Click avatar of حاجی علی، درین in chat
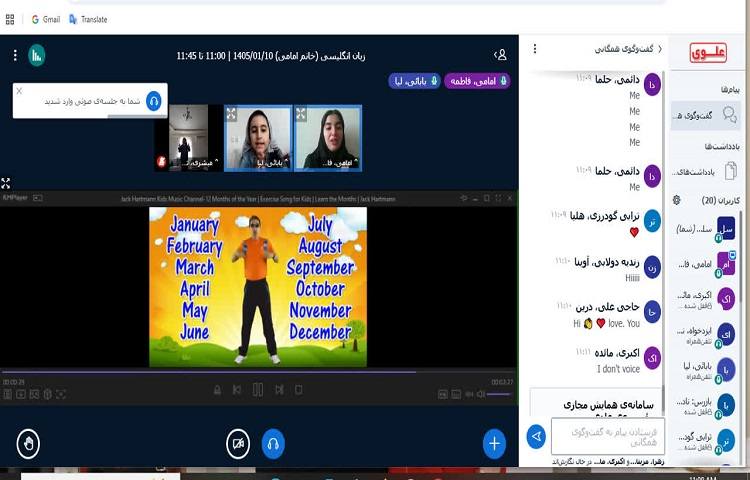This screenshot has height=480, width=750. 652,312
